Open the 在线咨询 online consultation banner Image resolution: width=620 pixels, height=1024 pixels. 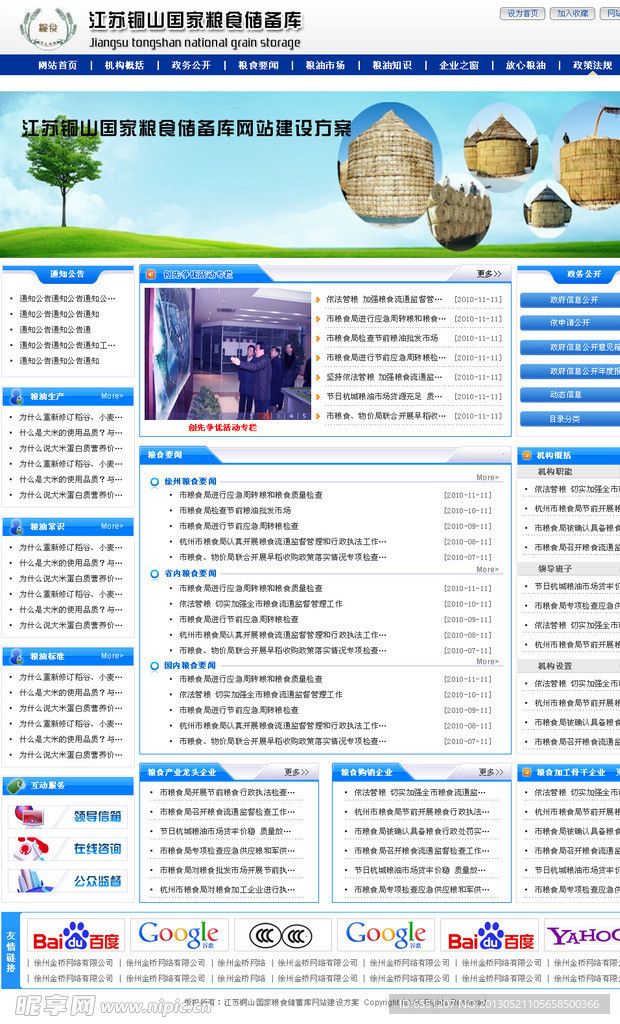pos(68,849)
